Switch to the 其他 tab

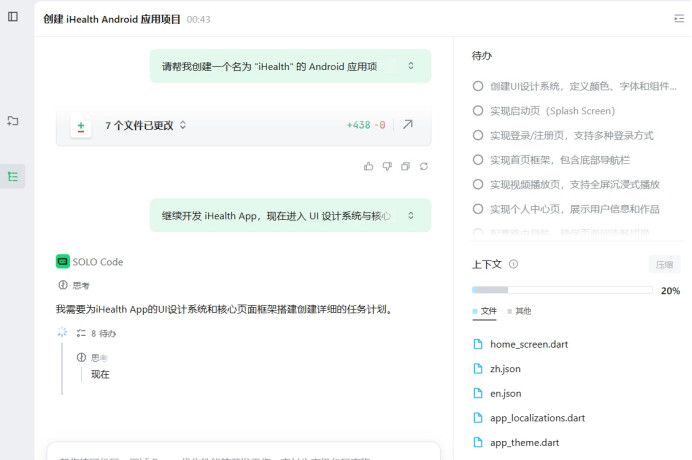click(519, 311)
